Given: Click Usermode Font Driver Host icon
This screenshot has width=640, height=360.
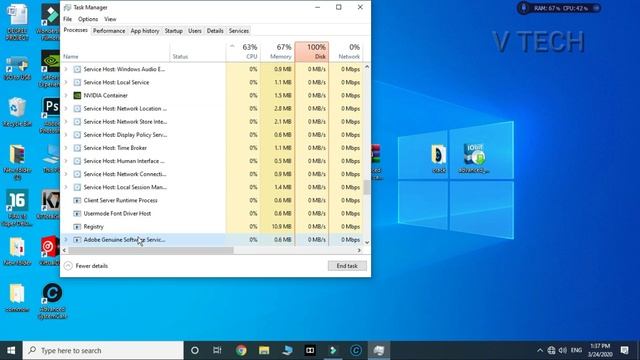Looking at the screenshot, I should (77, 213).
